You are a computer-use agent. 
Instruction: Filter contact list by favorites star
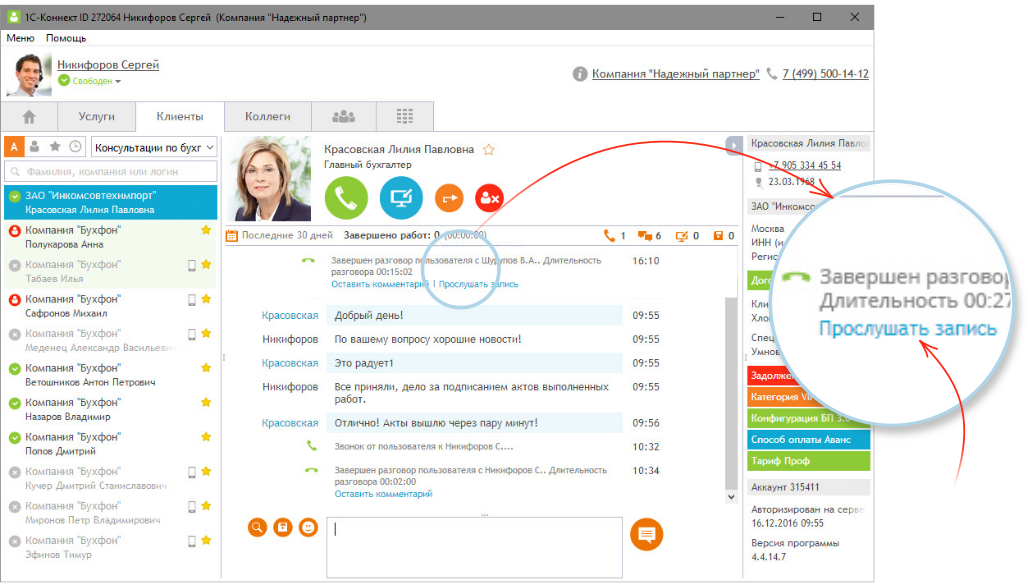55,147
